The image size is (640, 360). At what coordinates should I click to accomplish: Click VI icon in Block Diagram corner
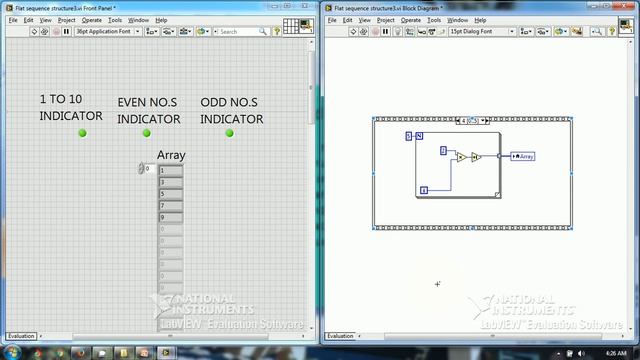click(x=626, y=26)
